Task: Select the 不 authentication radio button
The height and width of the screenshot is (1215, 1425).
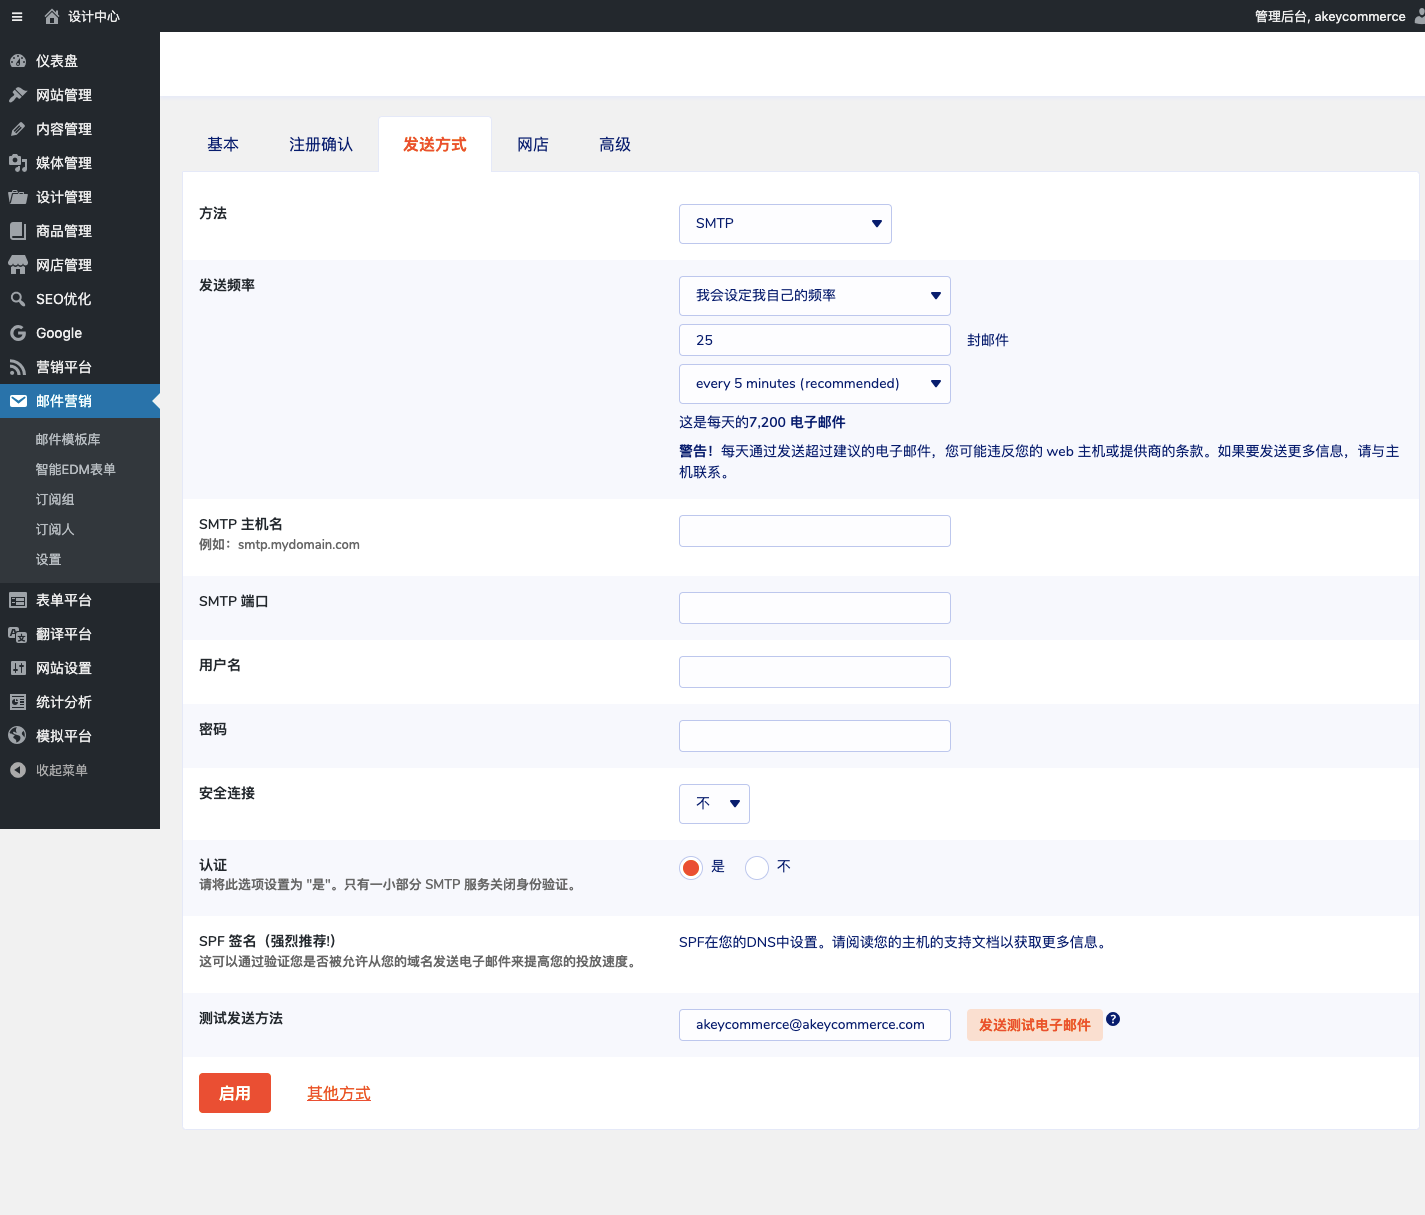Action: [757, 867]
